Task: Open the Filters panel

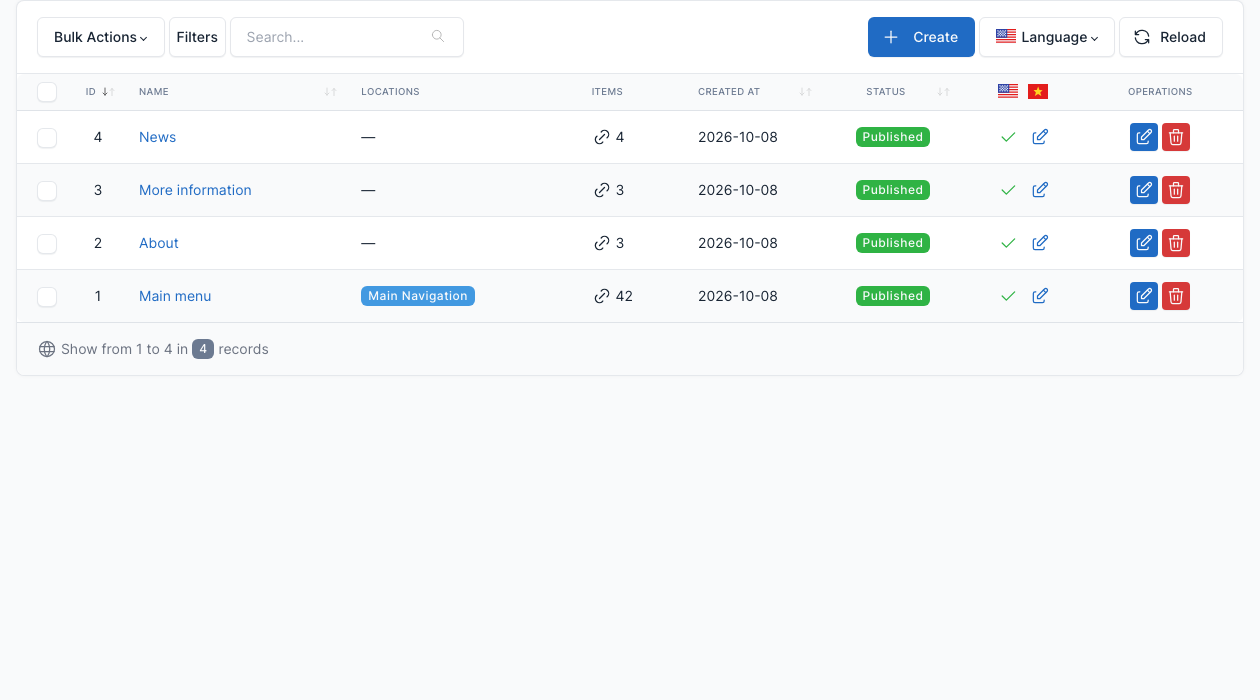Action: 197,37
